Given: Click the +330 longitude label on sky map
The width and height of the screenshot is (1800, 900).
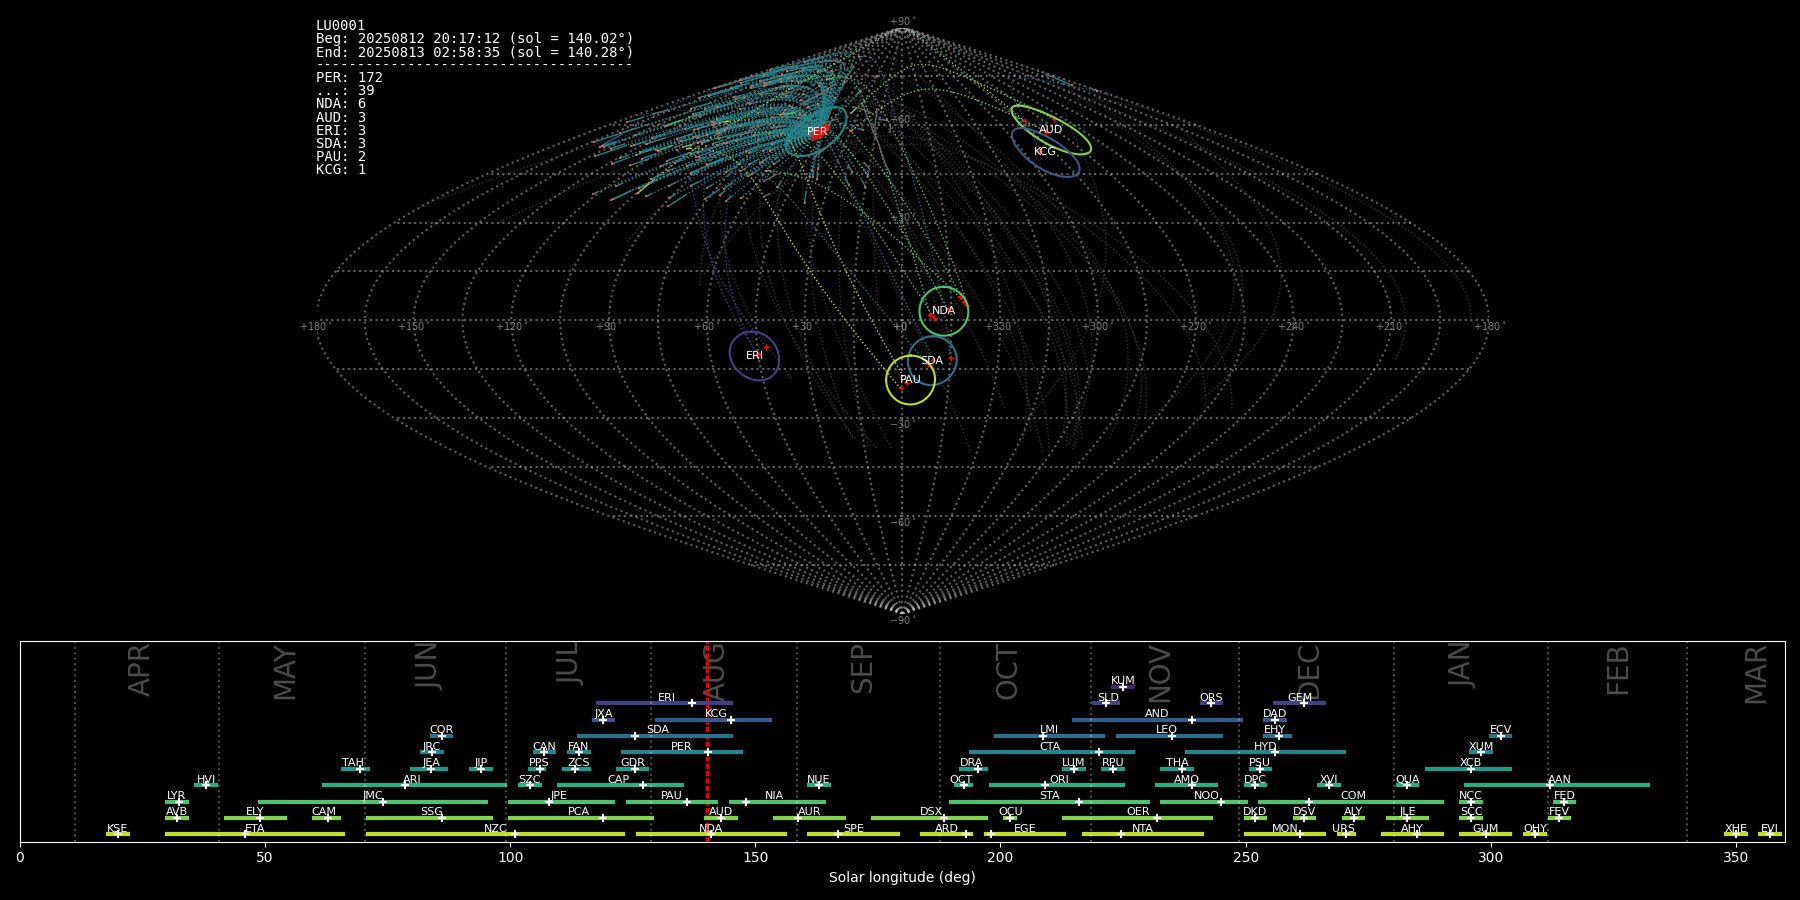Looking at the screenshot, I should [997, 327].
